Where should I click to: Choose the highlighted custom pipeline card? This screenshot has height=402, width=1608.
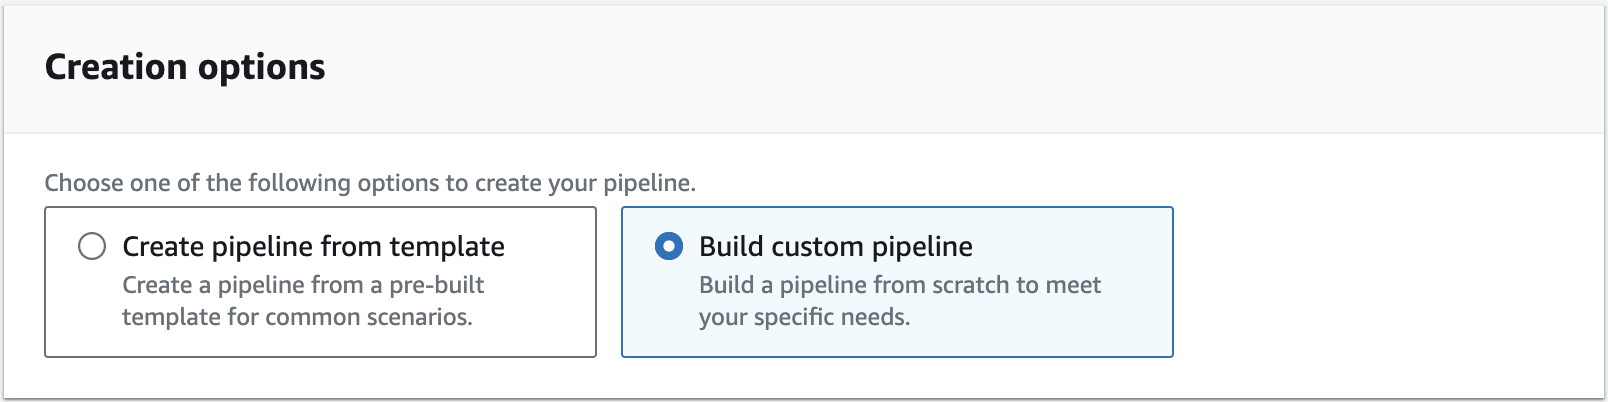click(897, 282)
